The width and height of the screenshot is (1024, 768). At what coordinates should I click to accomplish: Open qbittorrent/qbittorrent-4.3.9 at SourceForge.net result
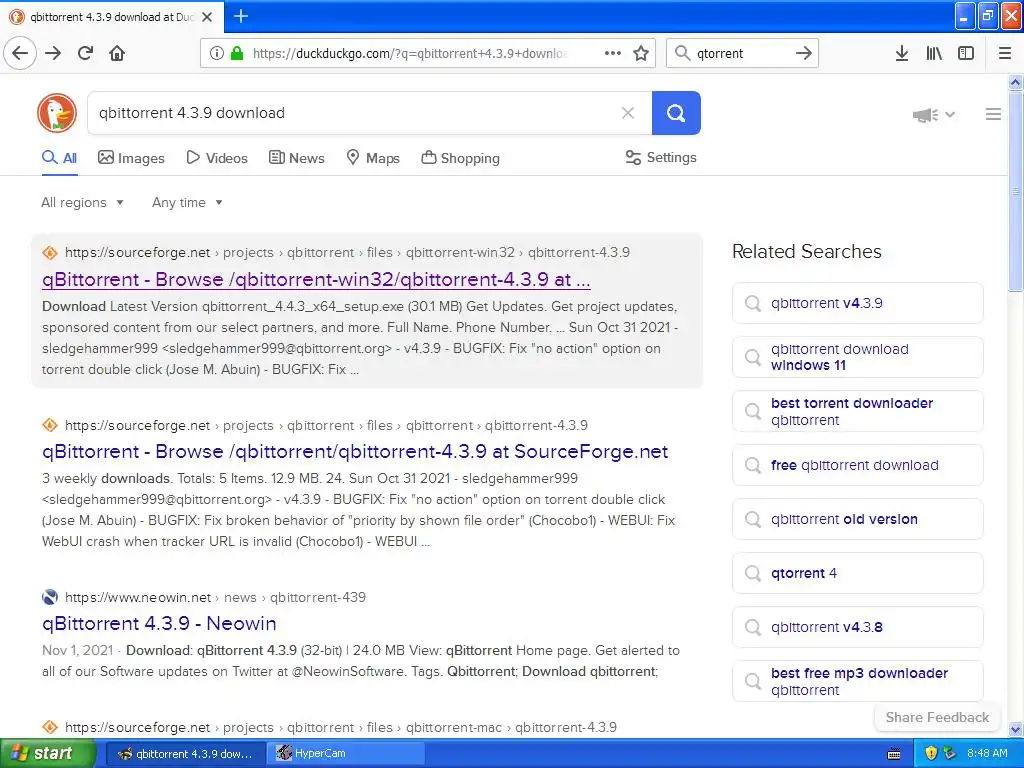tap(355, 451)
